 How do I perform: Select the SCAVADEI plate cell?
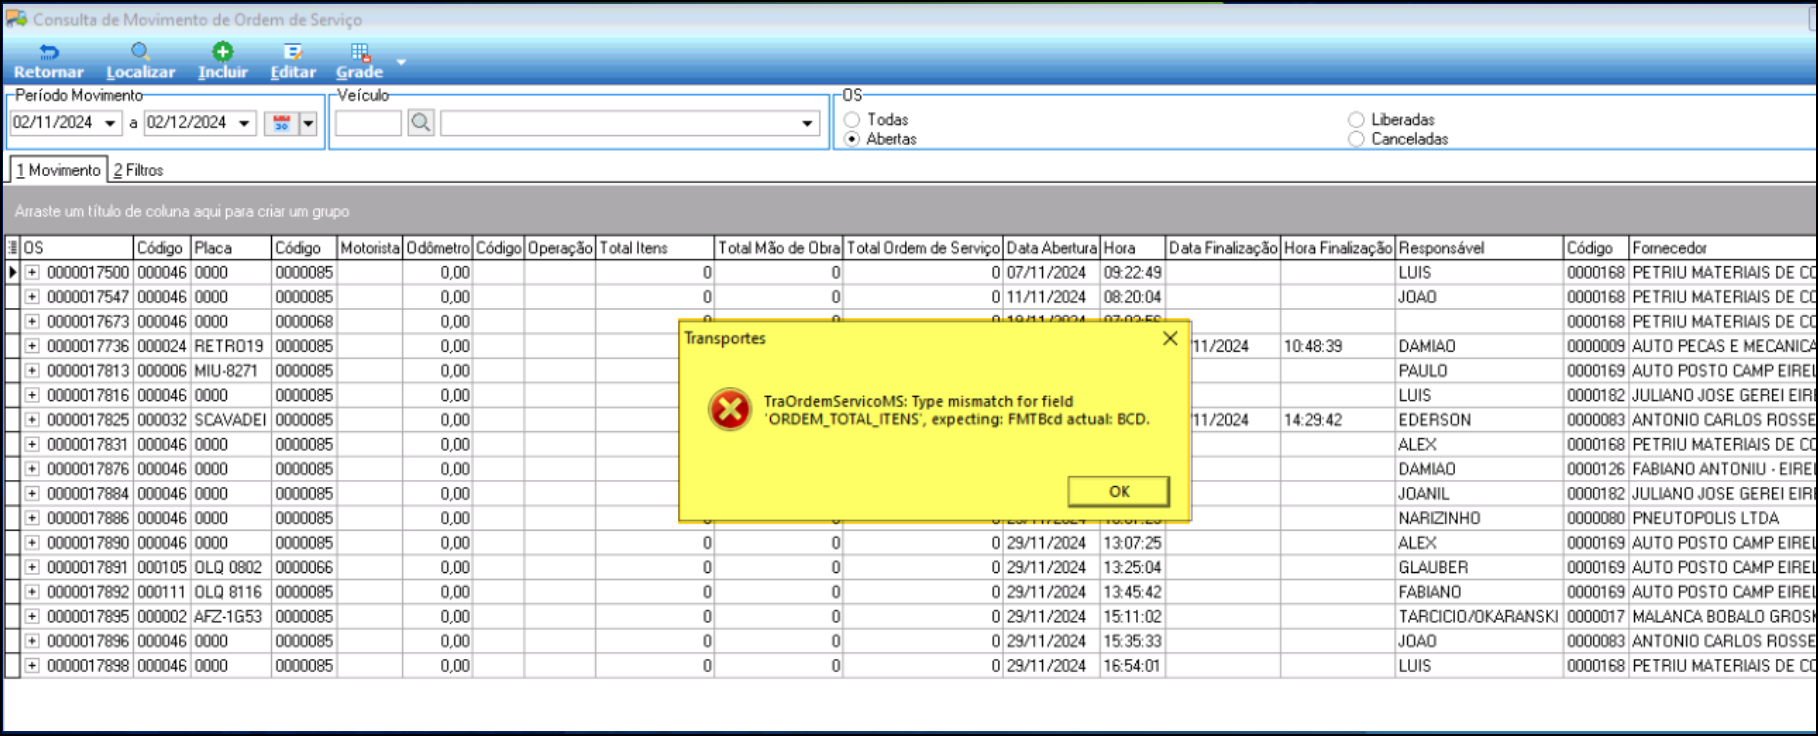tap(231, 420)
